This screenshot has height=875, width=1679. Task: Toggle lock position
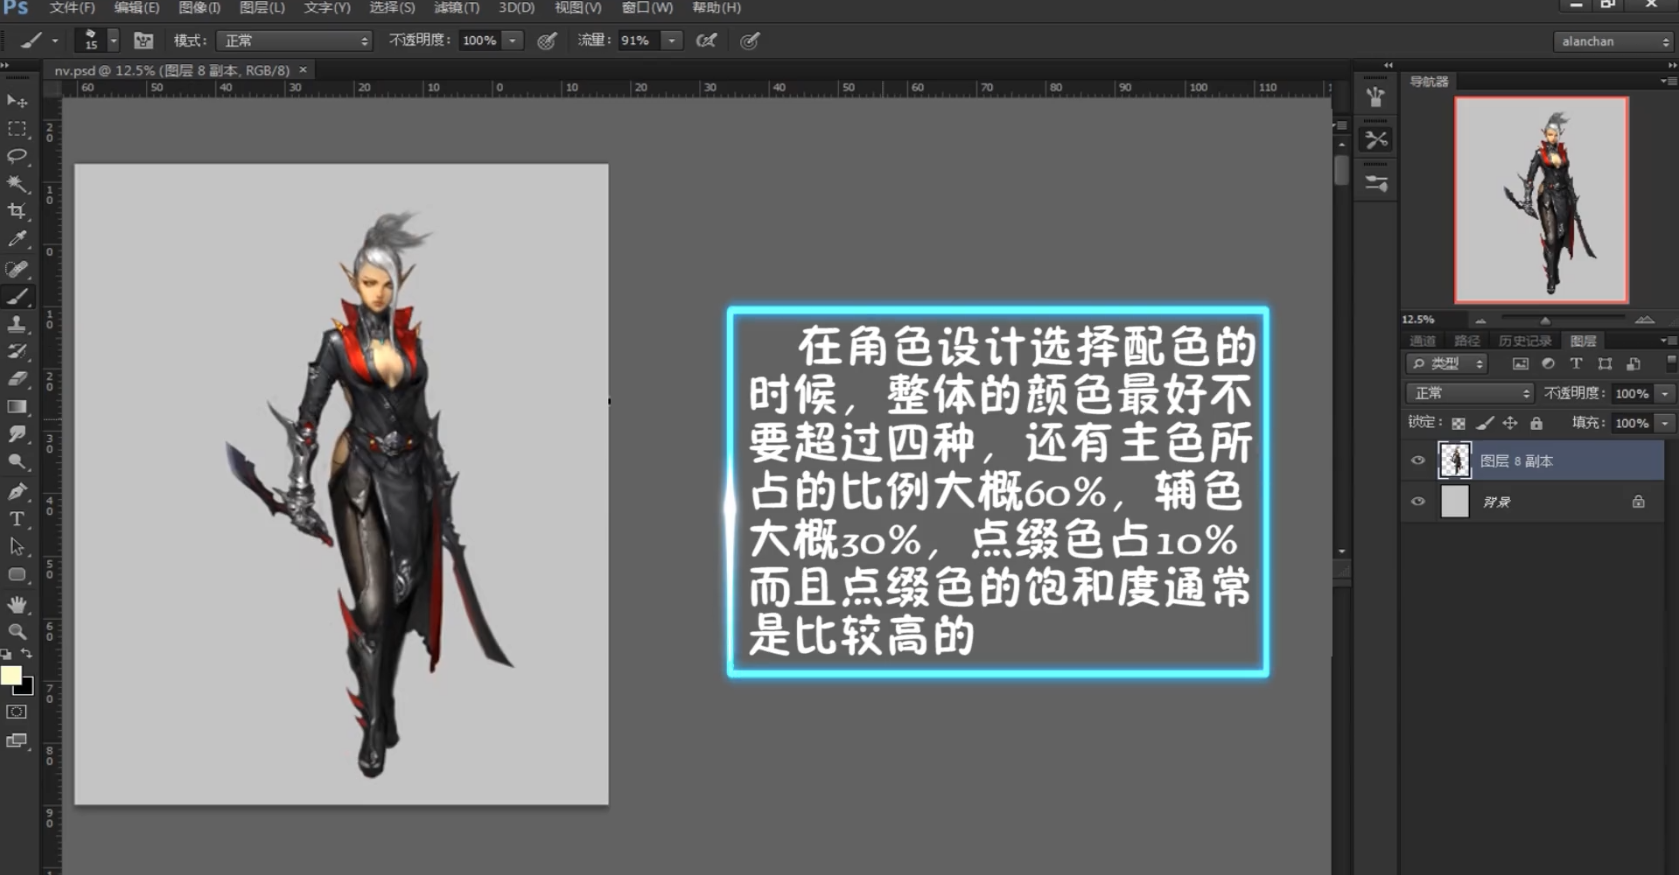(1510, 423)
